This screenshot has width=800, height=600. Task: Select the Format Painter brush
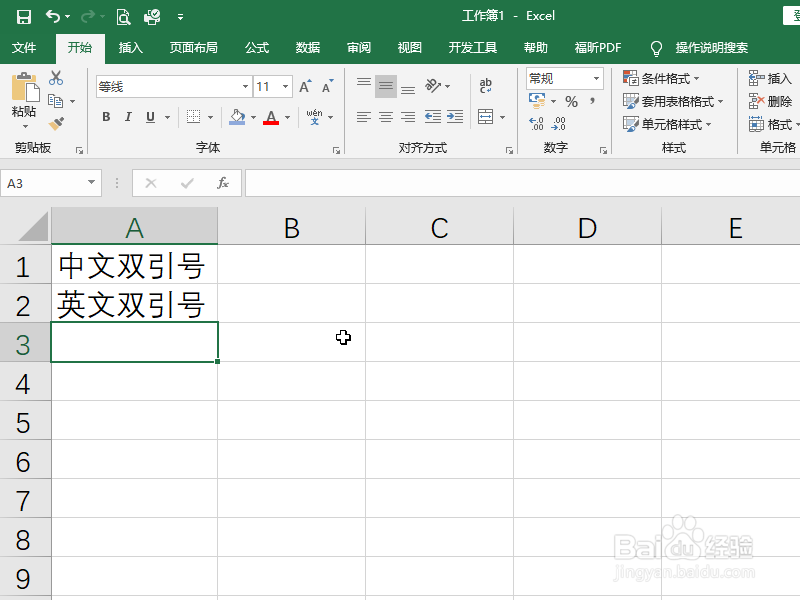pos(56,124)
